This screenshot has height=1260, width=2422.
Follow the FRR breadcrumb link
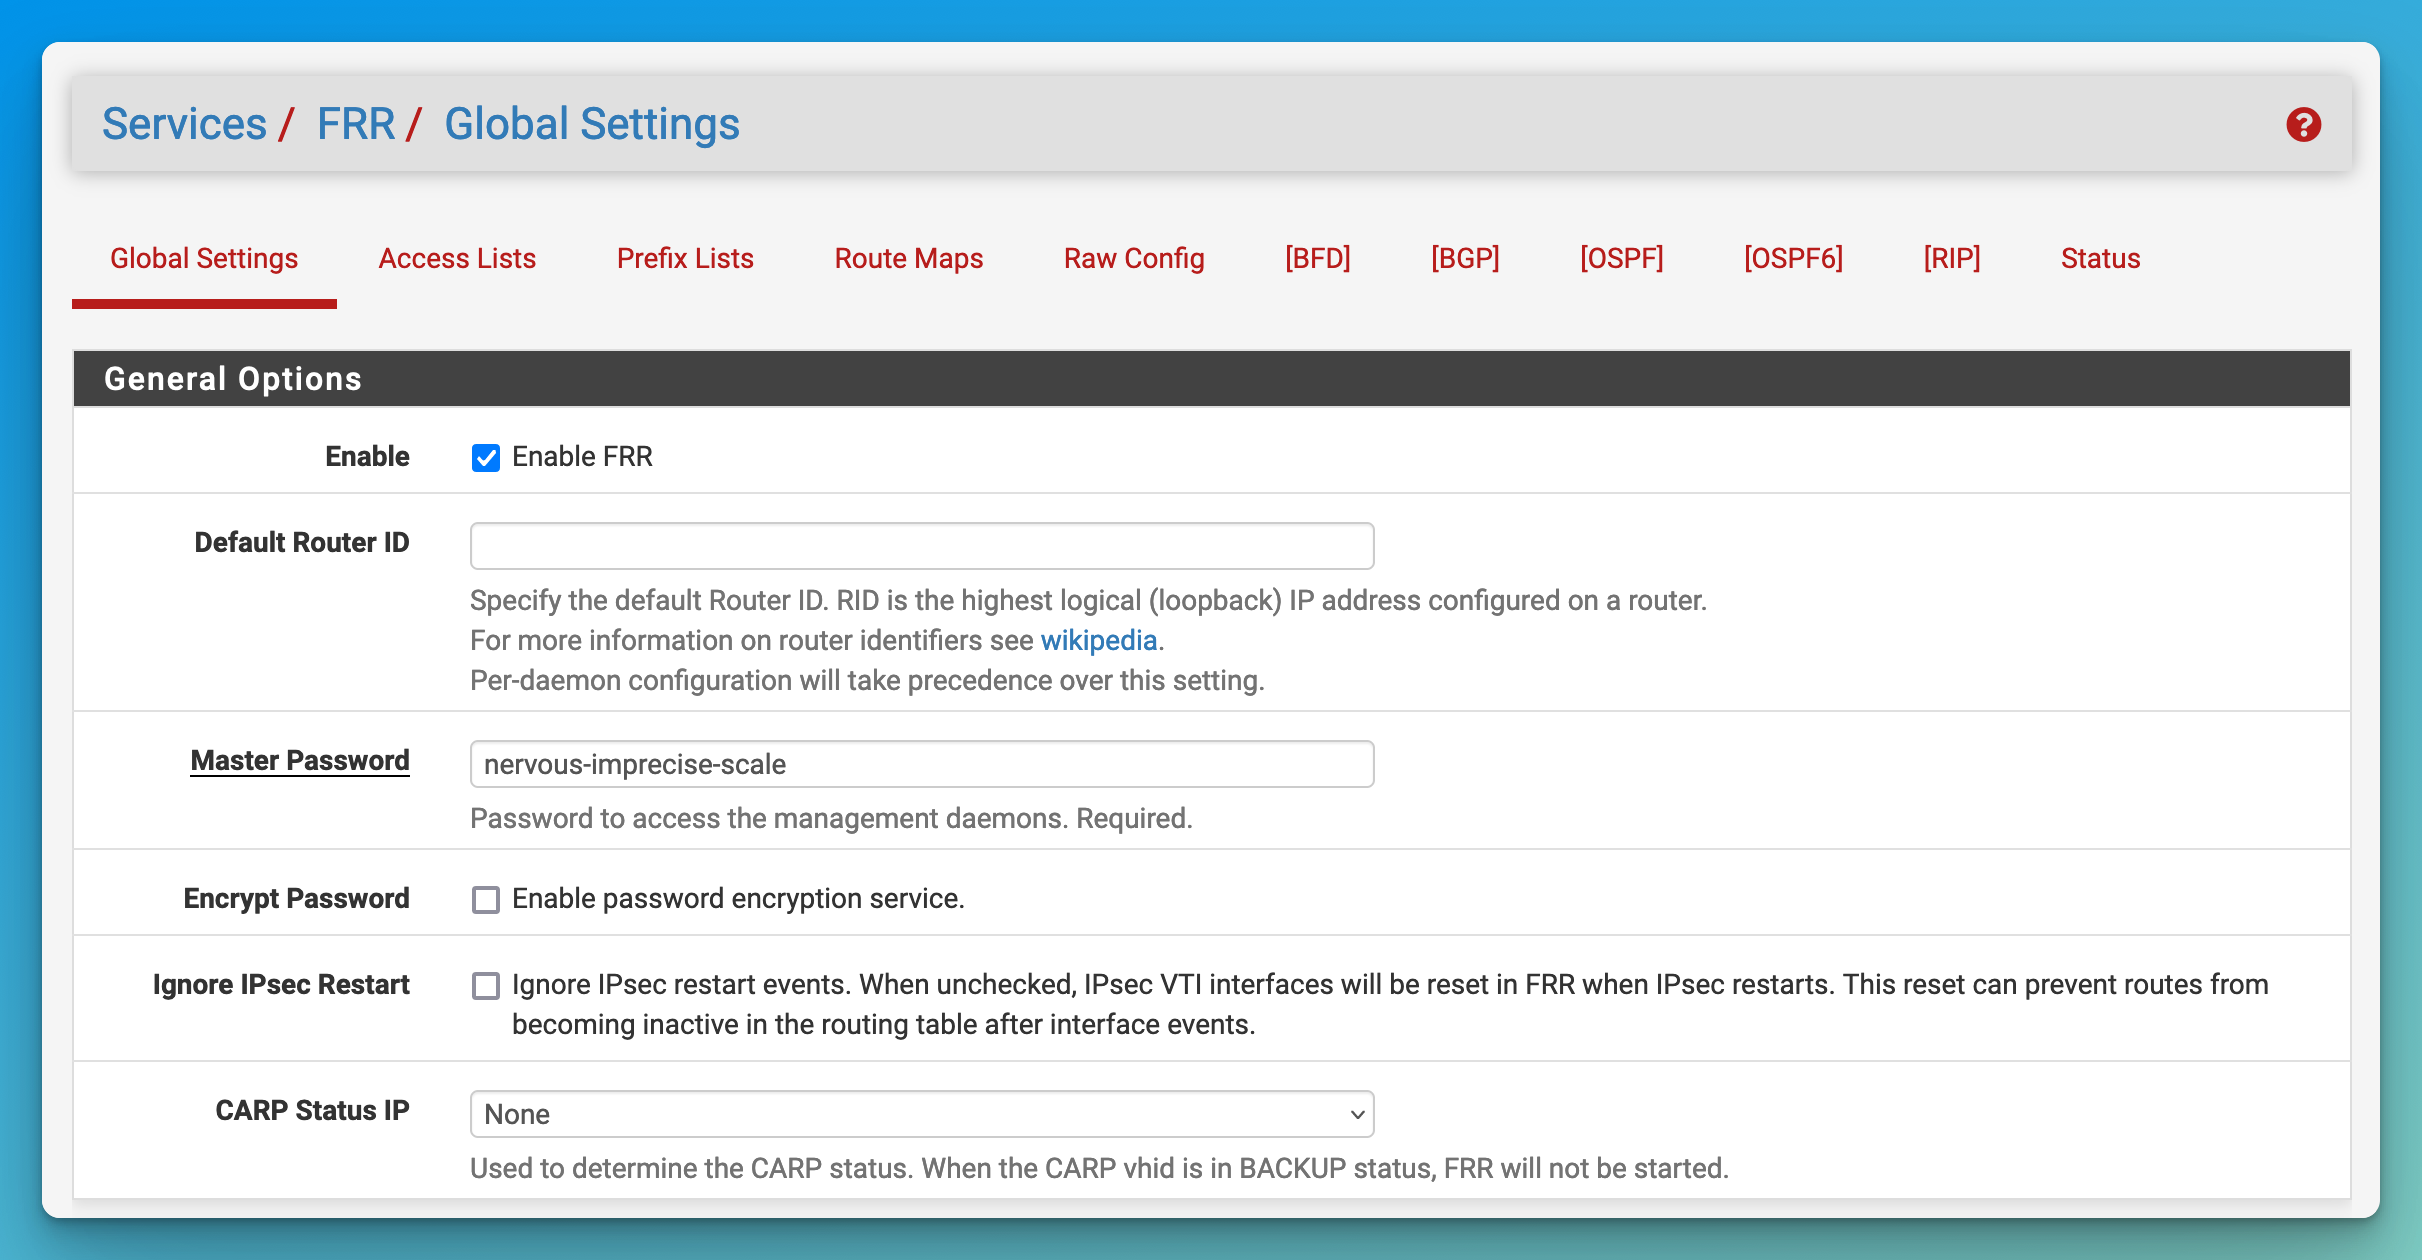tap(356, 124)
